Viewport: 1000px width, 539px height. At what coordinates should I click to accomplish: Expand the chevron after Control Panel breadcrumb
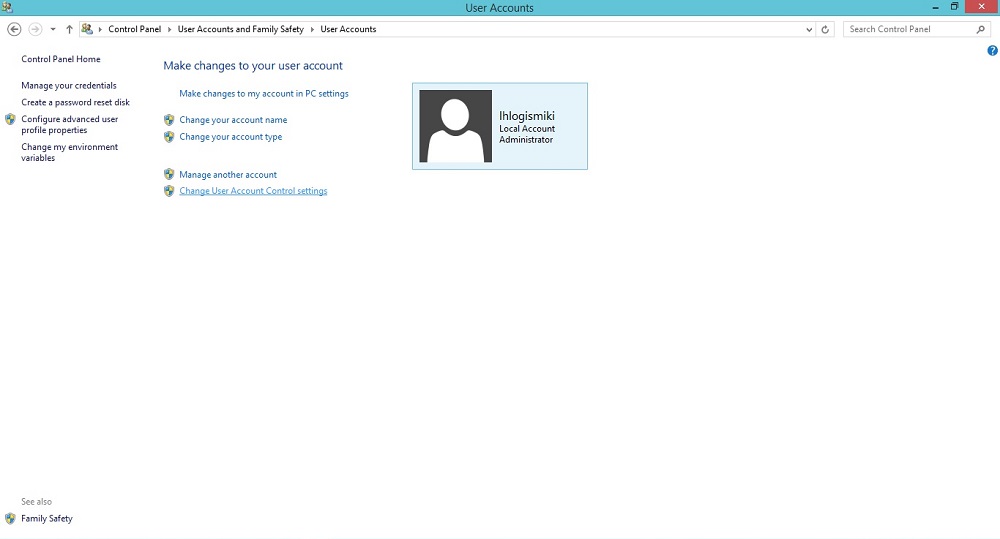[170, 29]
